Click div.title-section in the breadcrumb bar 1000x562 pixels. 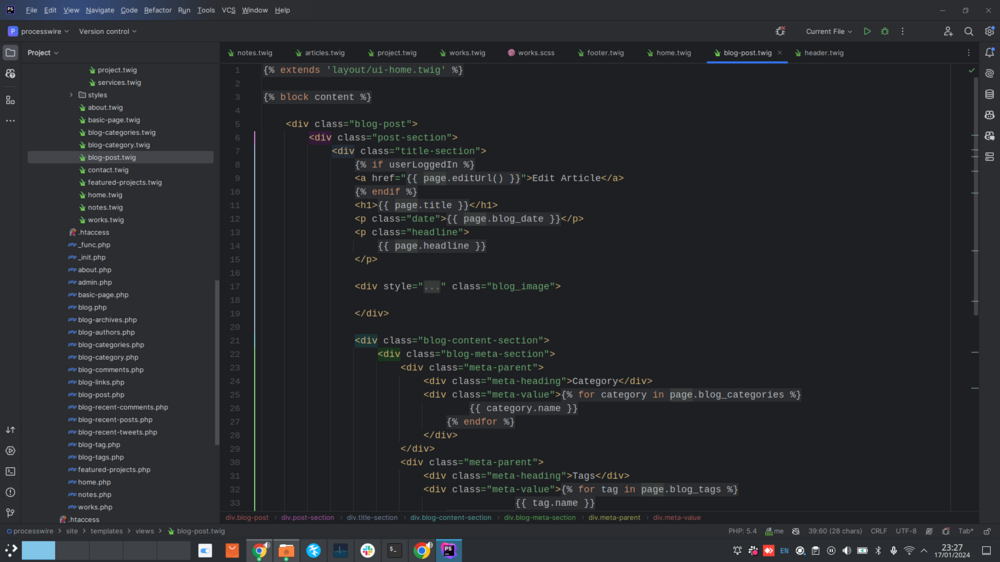(x=372, y=518)
